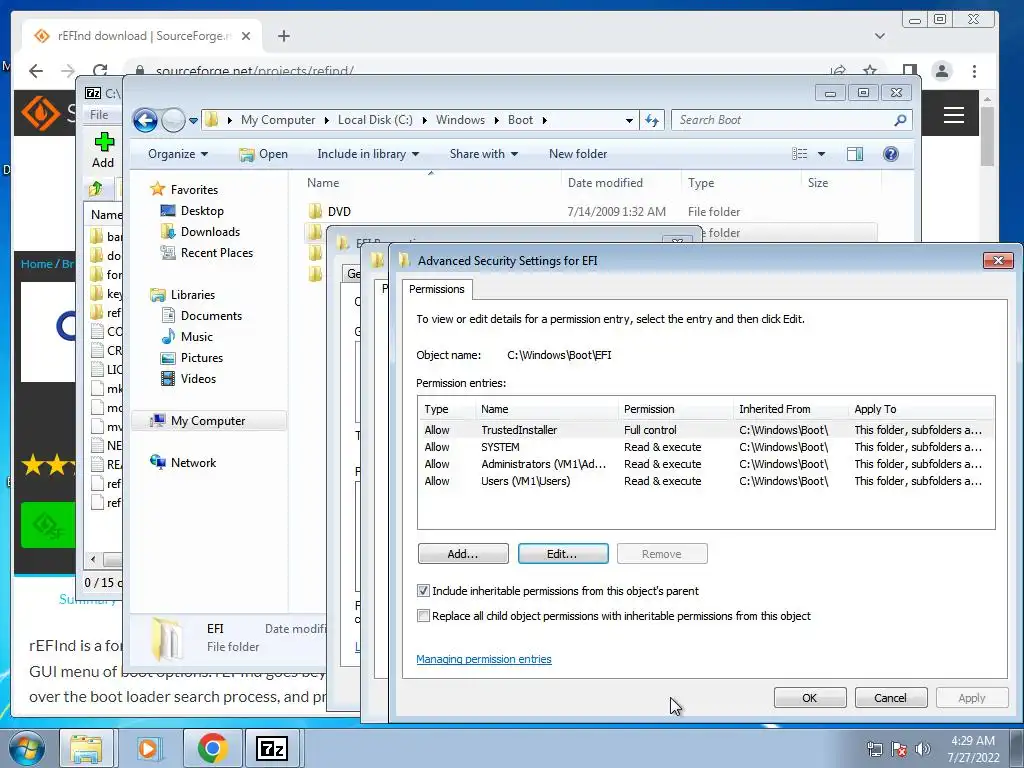
Task: Click 7-Zip Add green plus icon
Action: [103, 142]
